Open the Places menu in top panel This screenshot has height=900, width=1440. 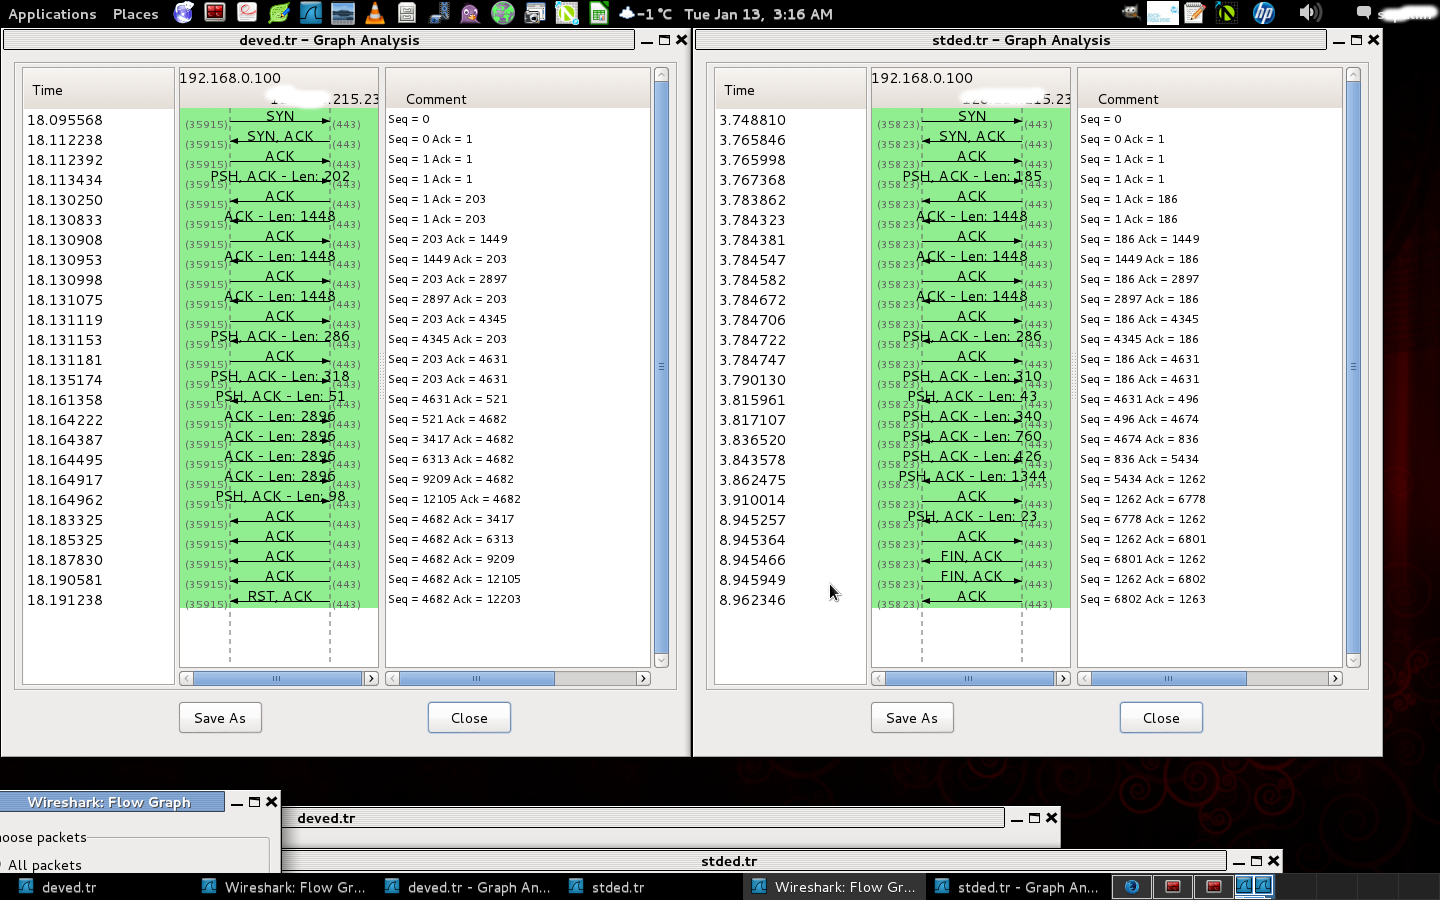[135, 14]
